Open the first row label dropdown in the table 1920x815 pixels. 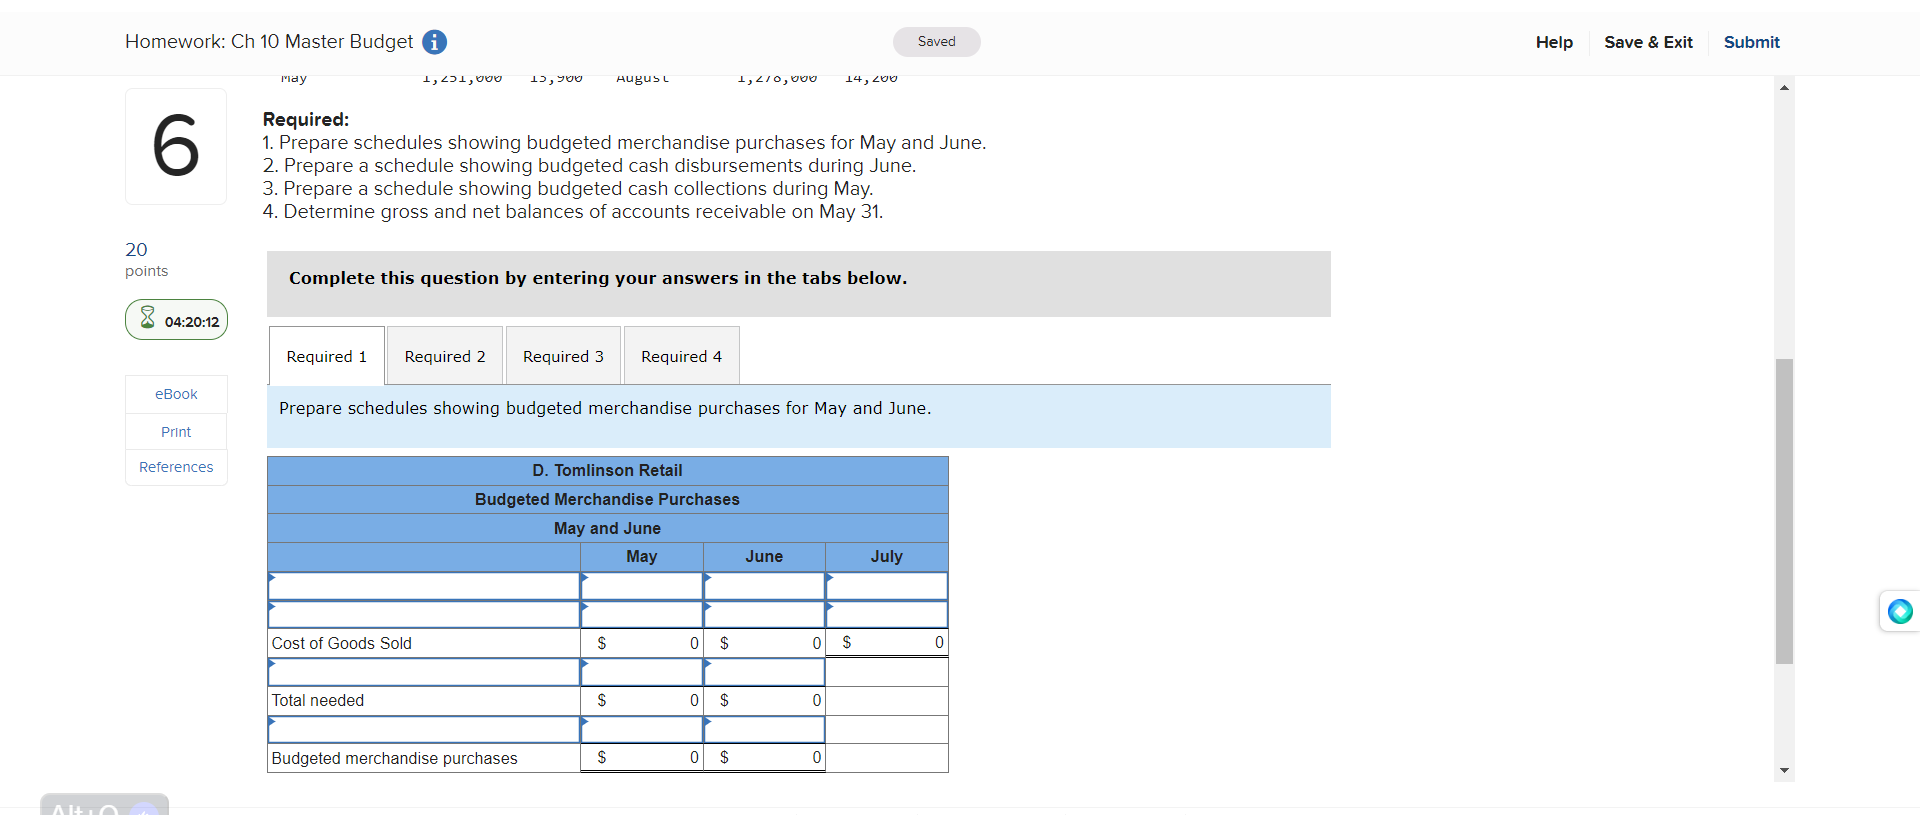point(424,586)
